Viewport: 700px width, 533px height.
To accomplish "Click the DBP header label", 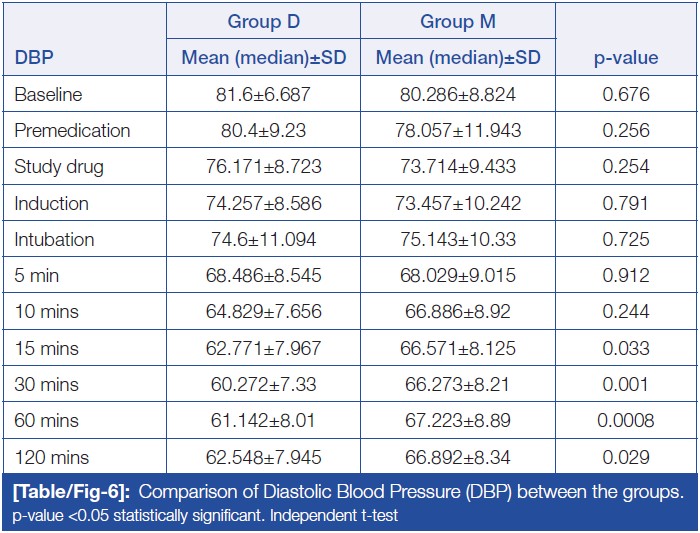I will coord(35,58).
